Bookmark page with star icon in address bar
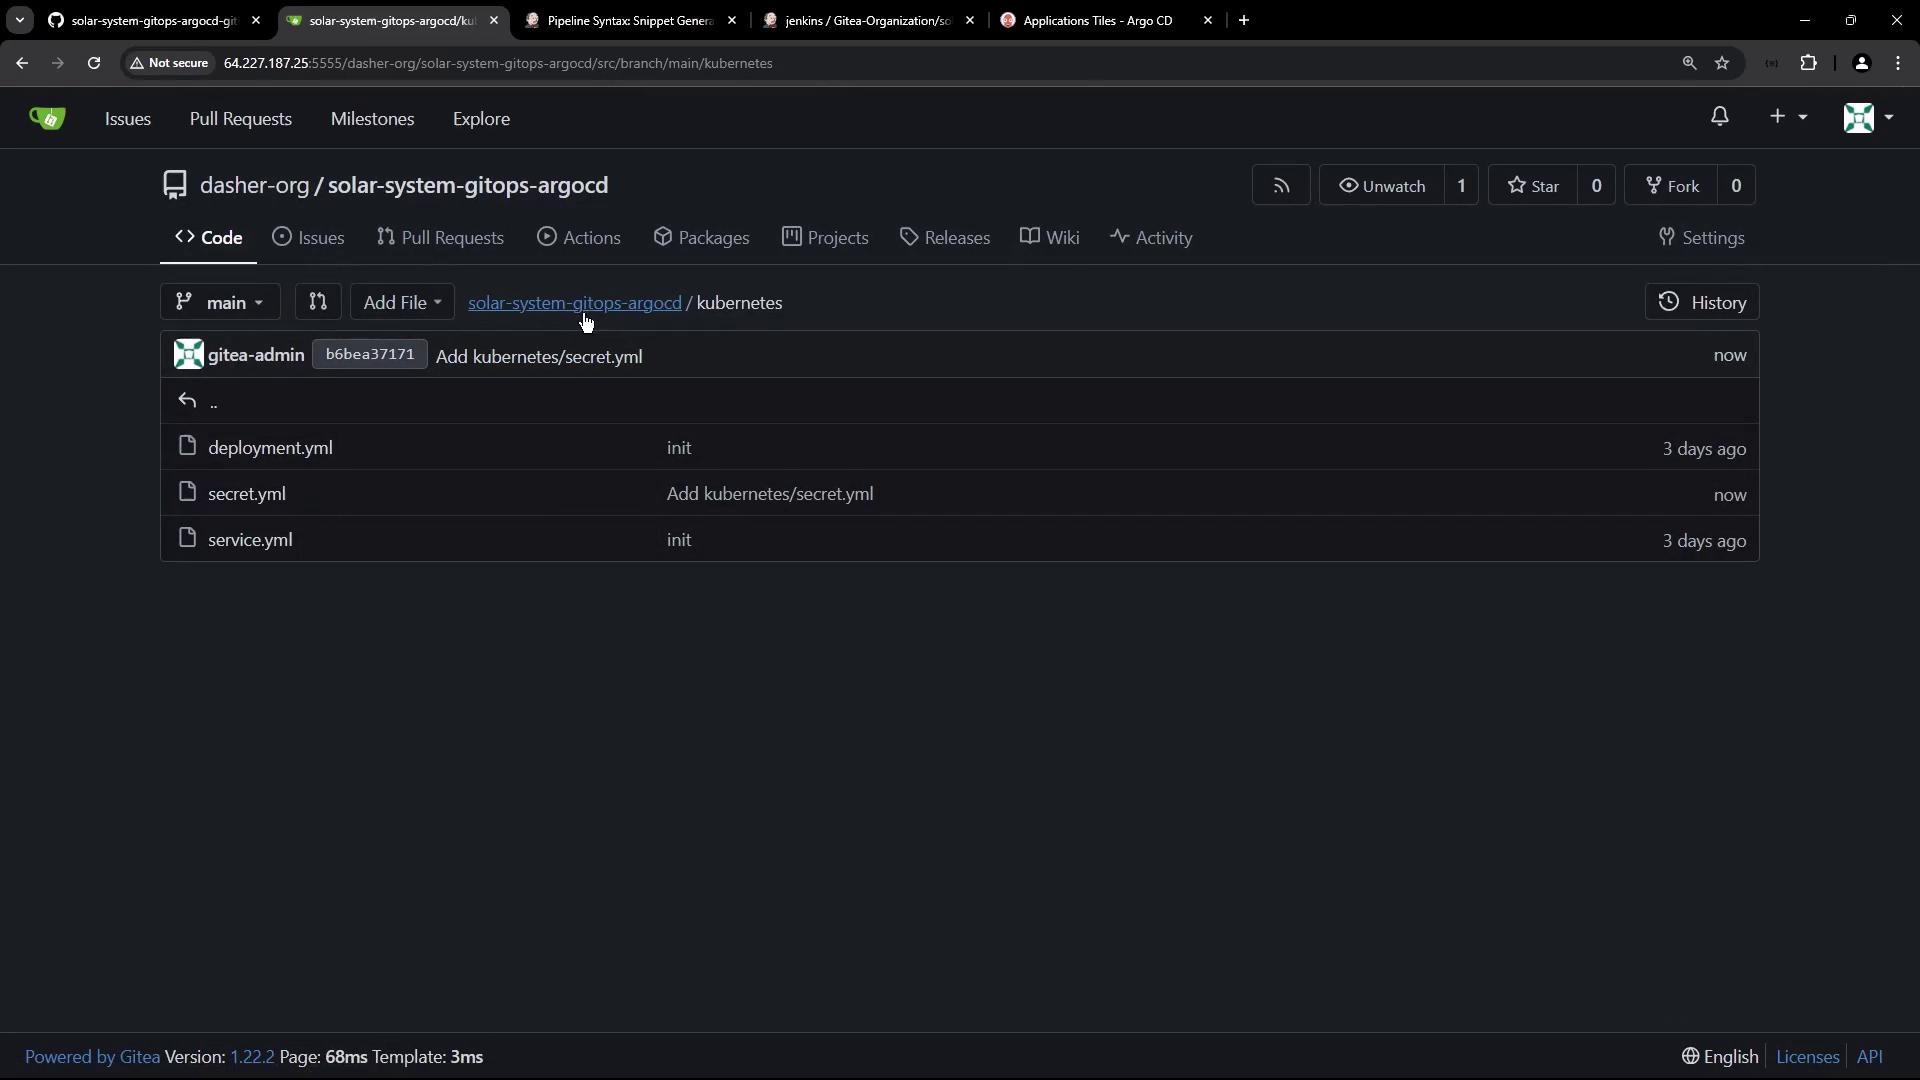1920x1080 pixels. (1722, 63)
